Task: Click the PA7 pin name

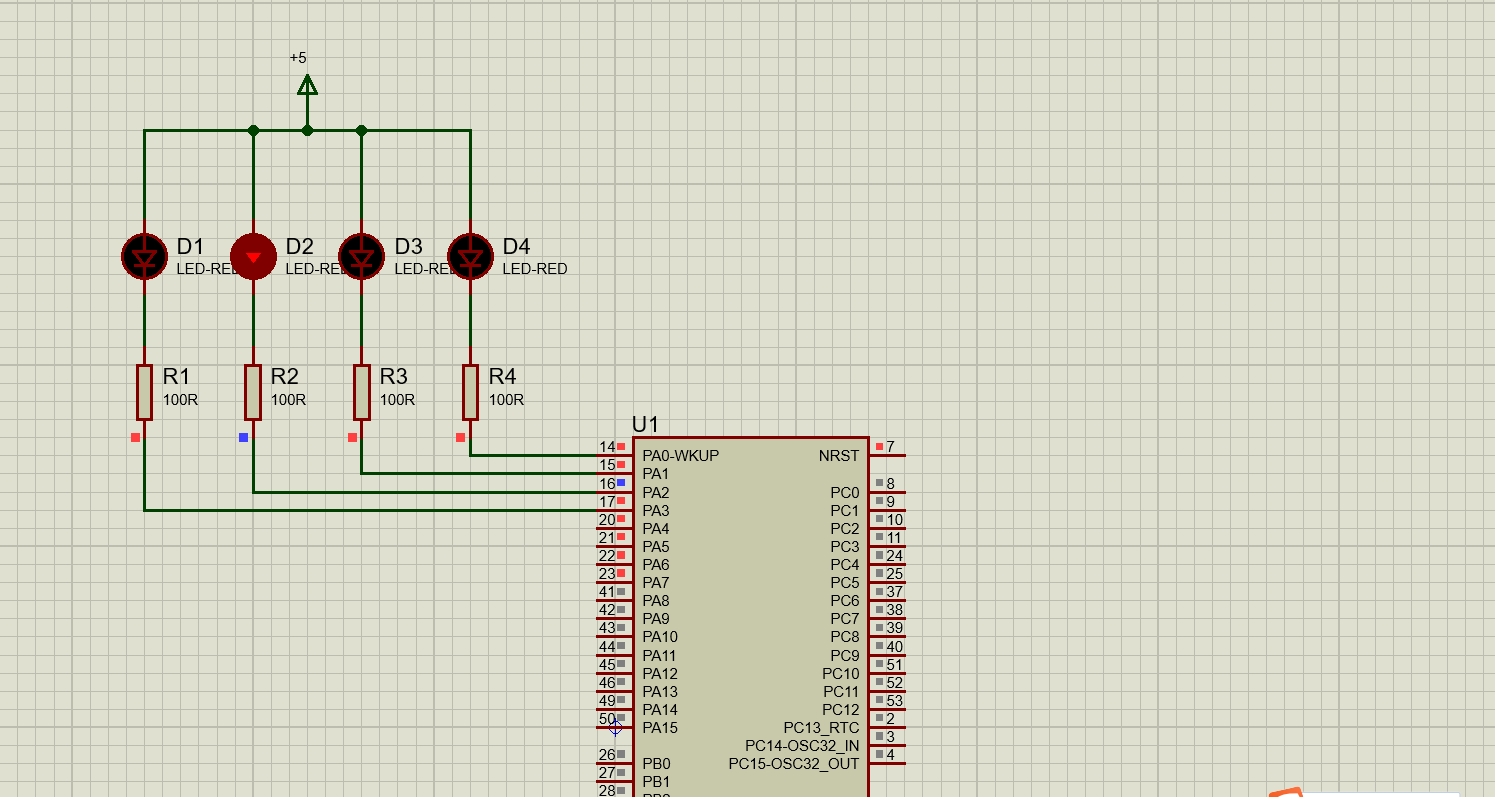Action: tap(656, 583)
